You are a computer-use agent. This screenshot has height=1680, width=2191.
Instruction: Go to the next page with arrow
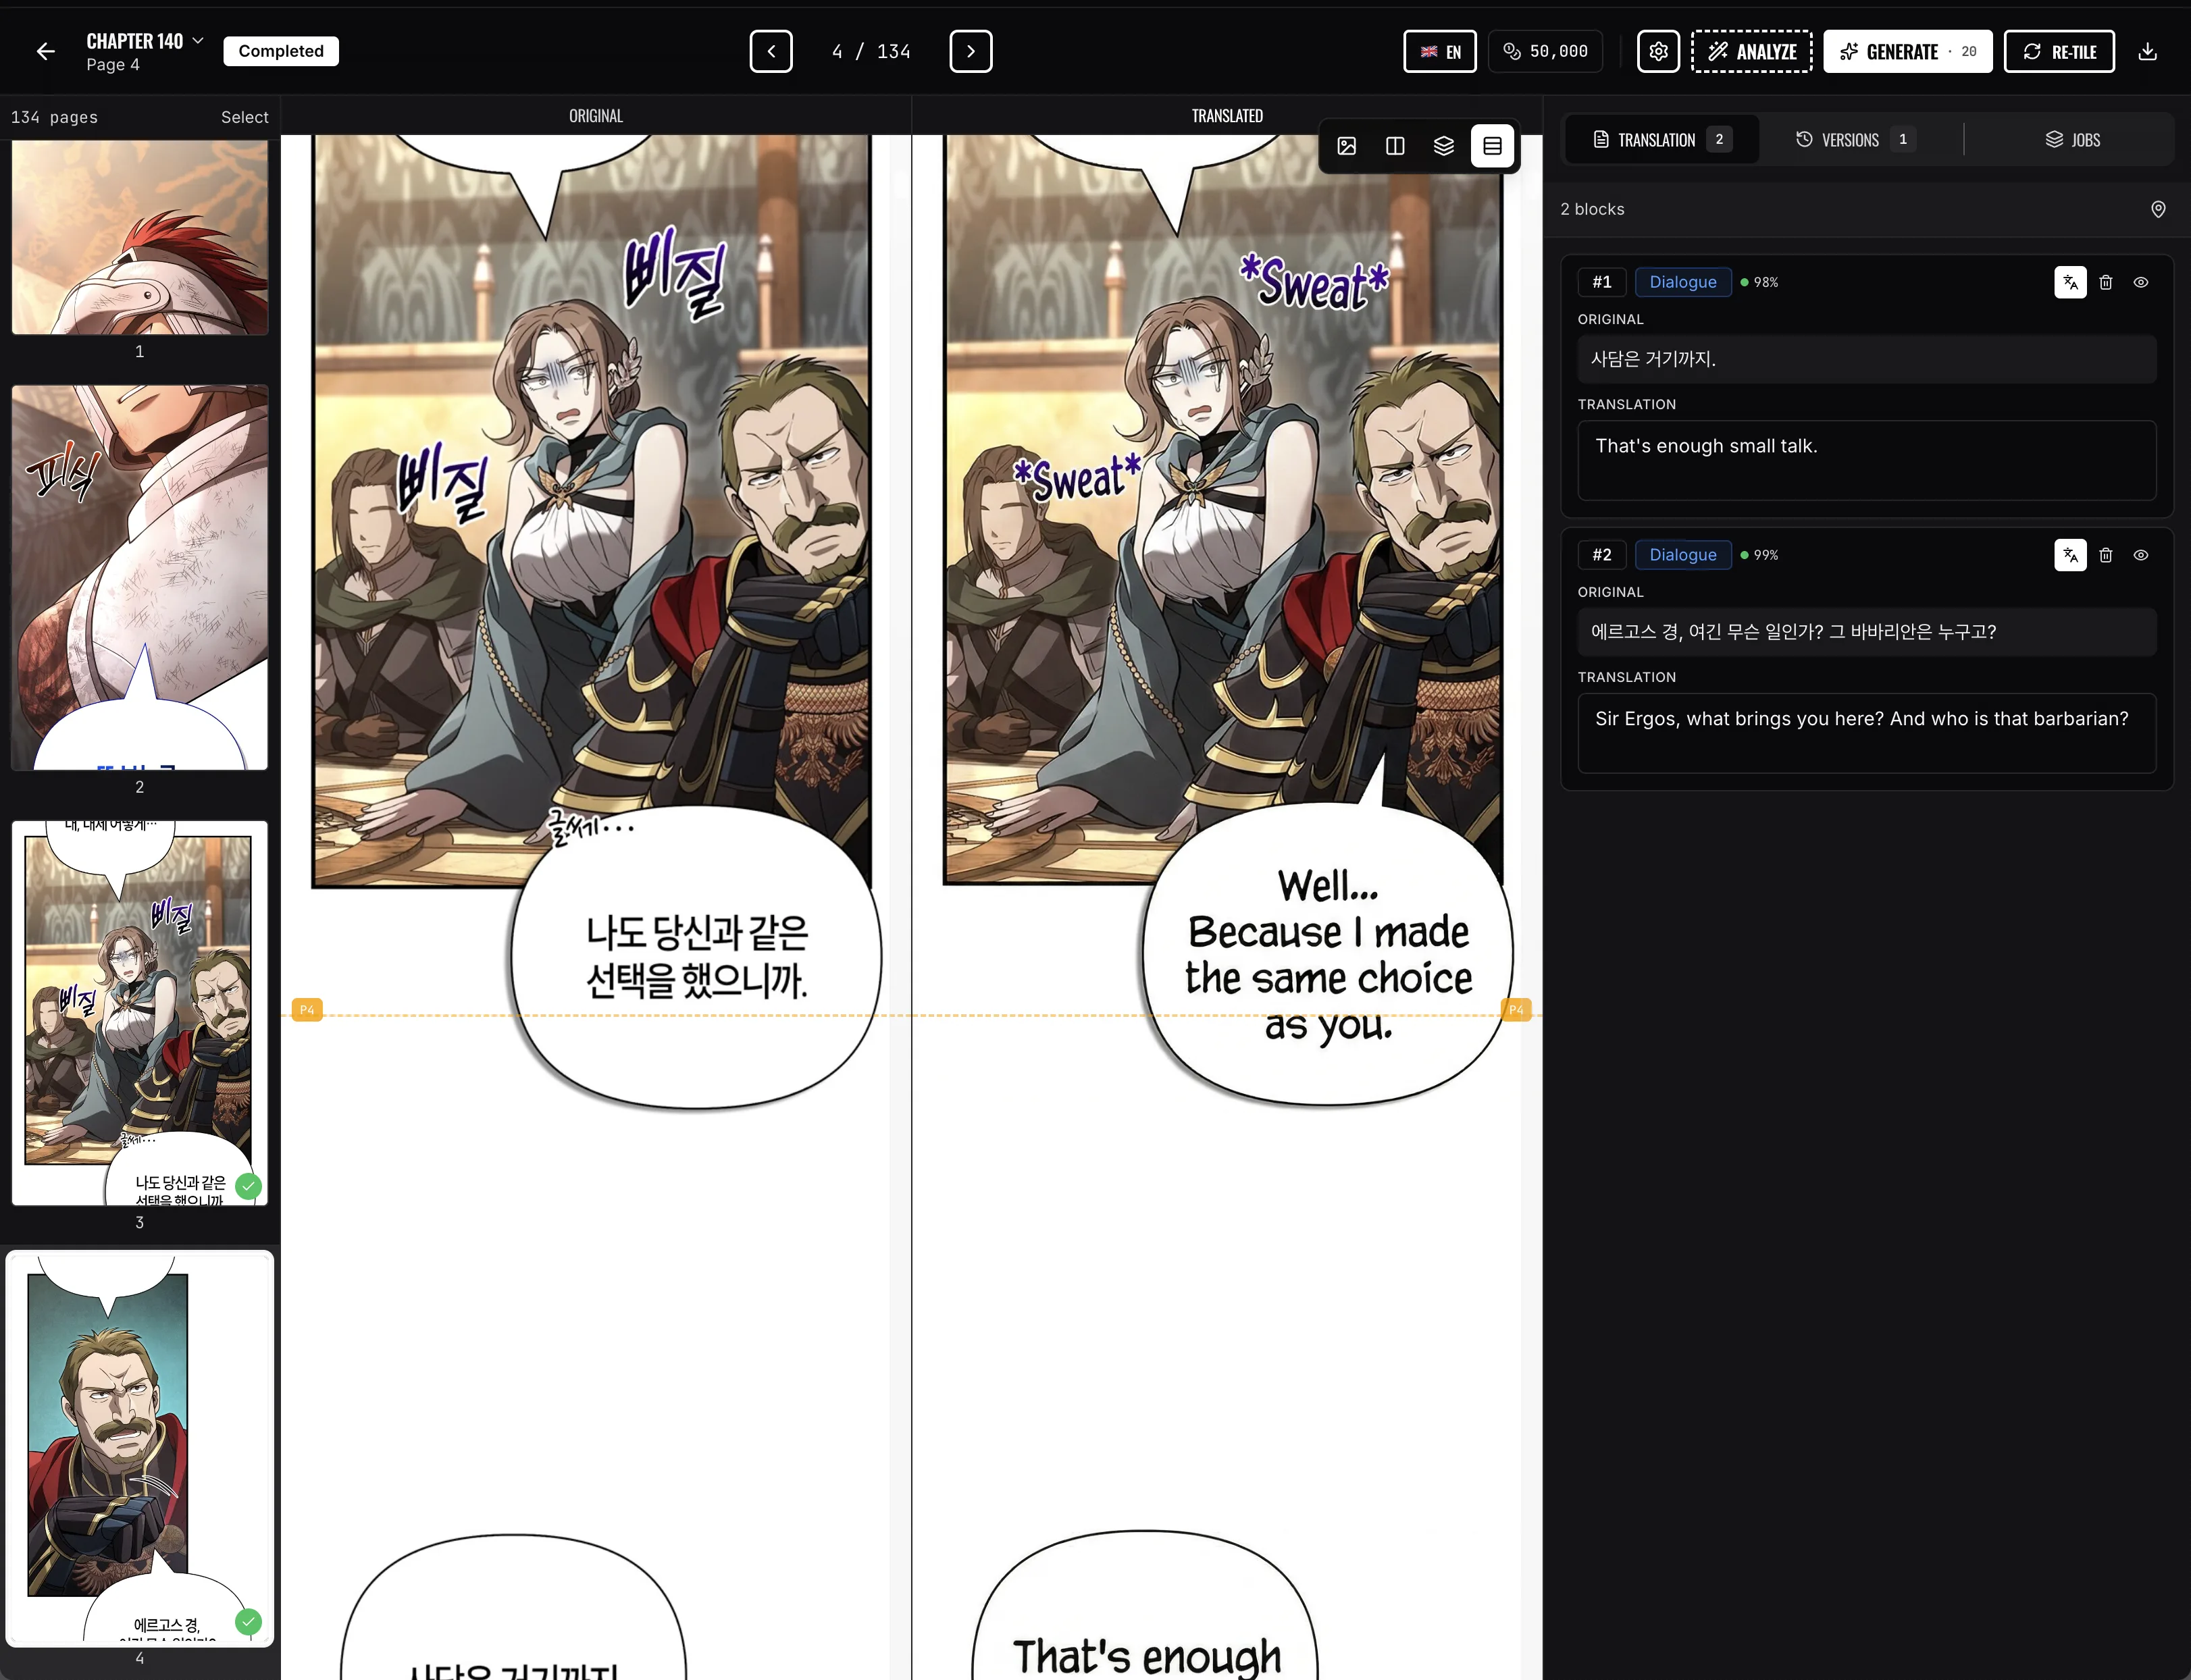click(x=969, y=51)
